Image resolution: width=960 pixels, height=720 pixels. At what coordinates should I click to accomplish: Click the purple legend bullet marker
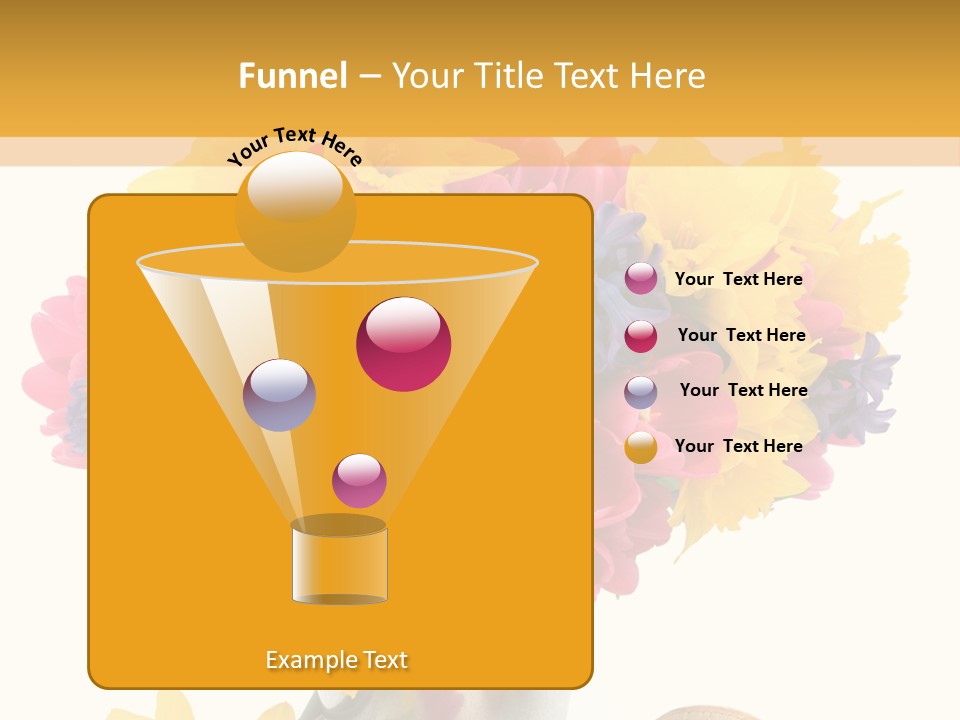(640, 390)
